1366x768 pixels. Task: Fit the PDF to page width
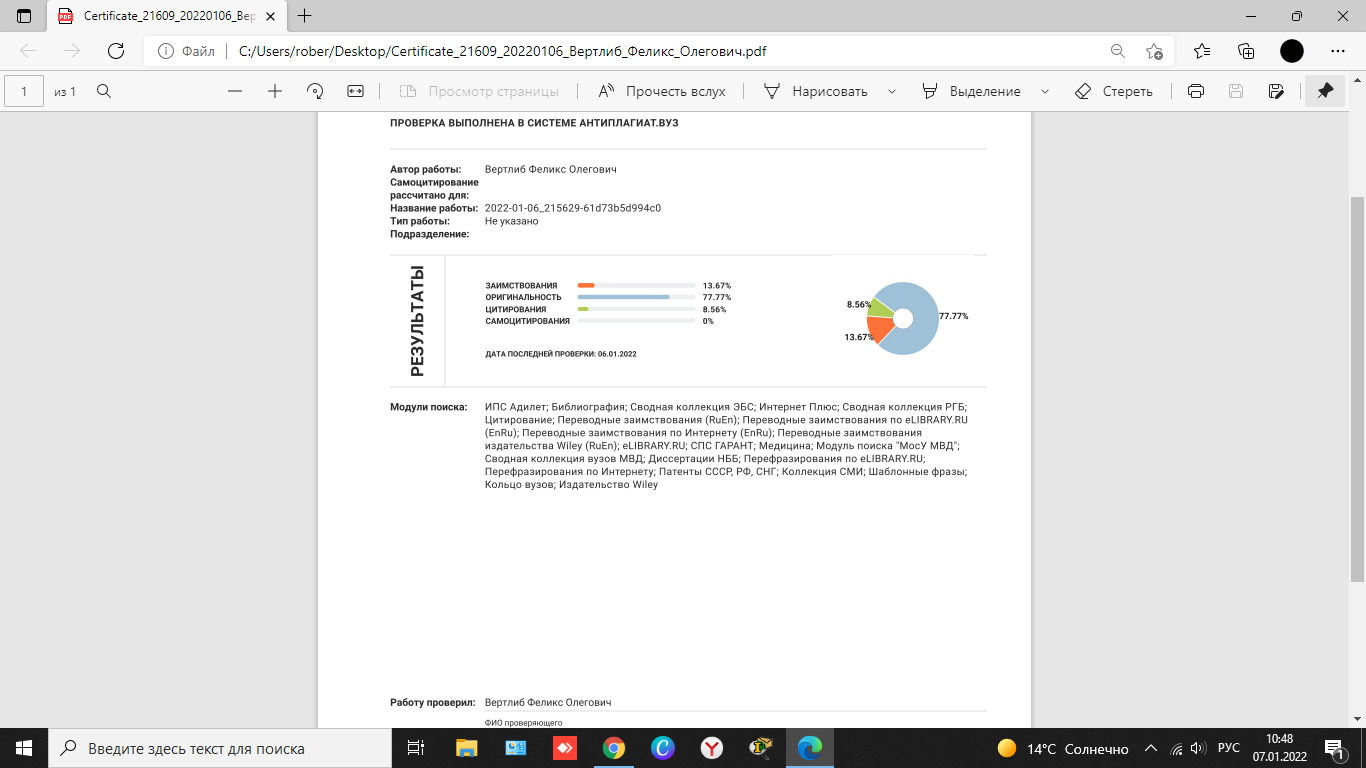[355, 91]
